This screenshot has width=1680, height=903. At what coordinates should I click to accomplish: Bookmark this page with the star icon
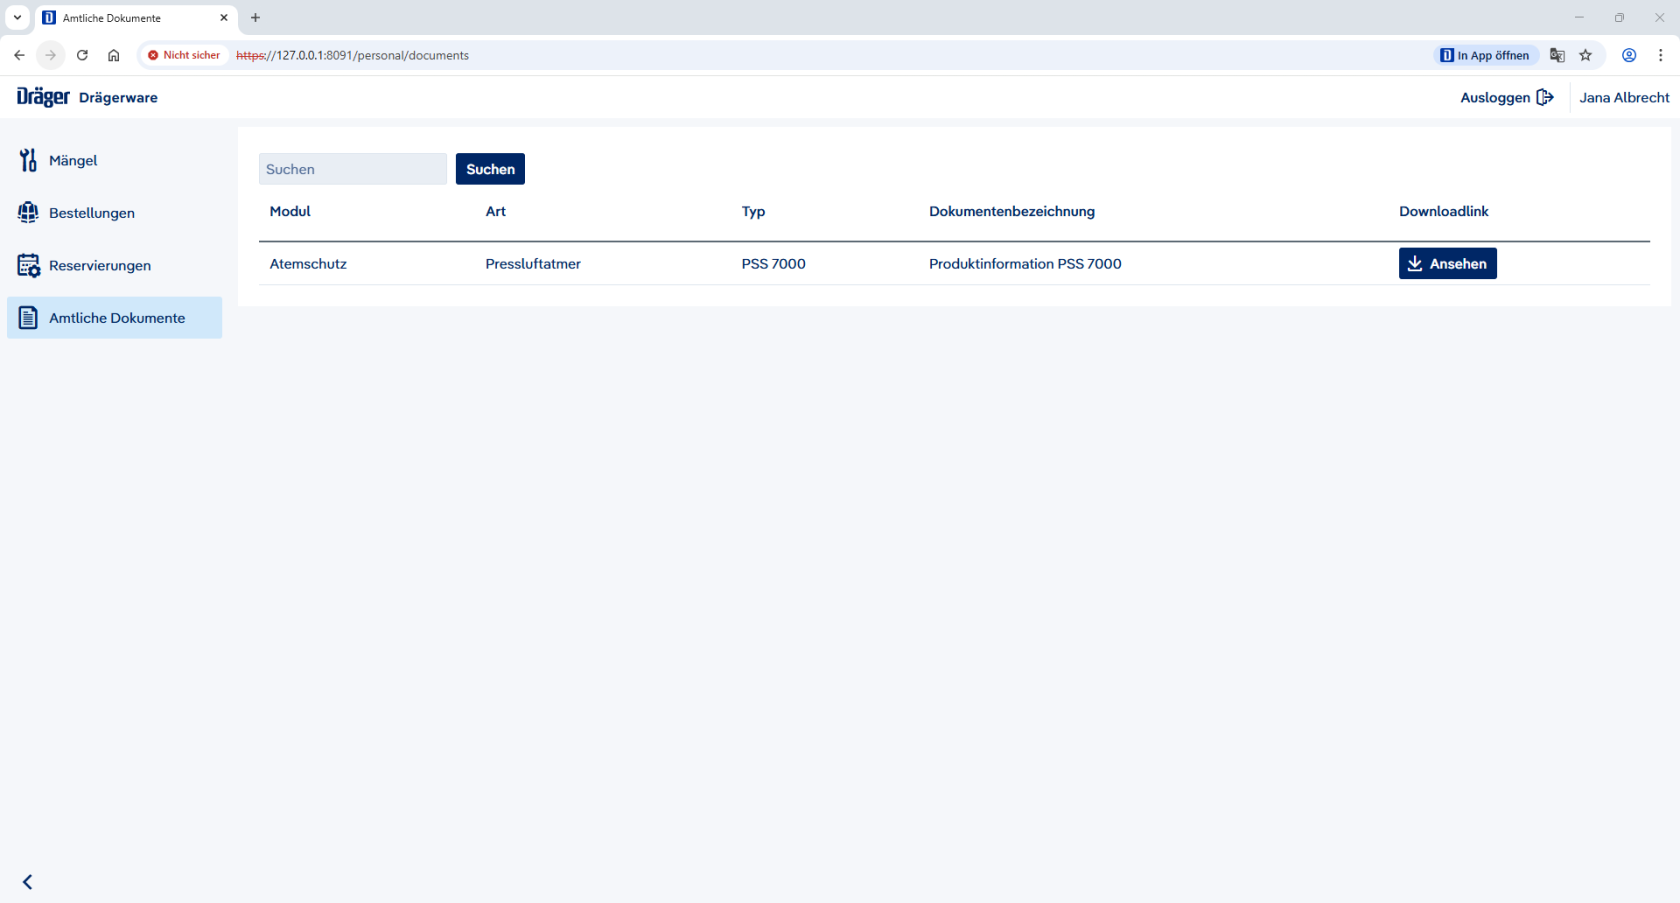[x=1585, y=55]
